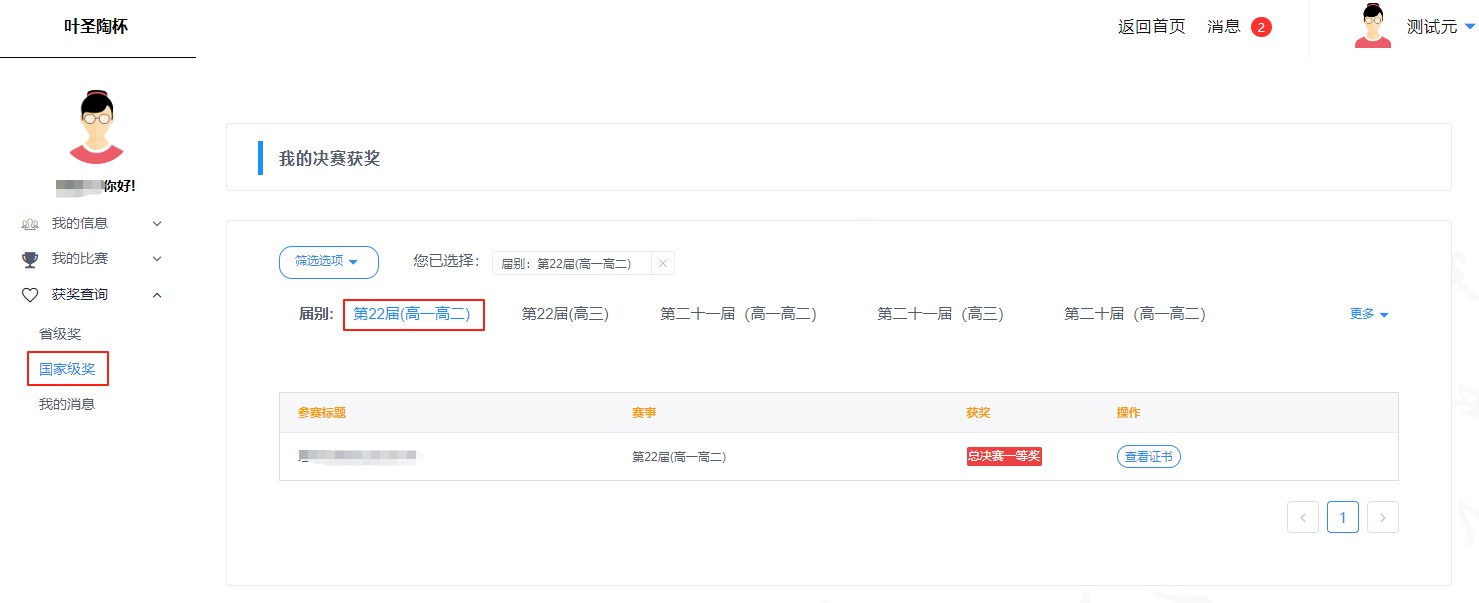Select page 1 in pagination
Image resolution: width=1479 pixels, height=603 pixels.
tap(1342, 517)
